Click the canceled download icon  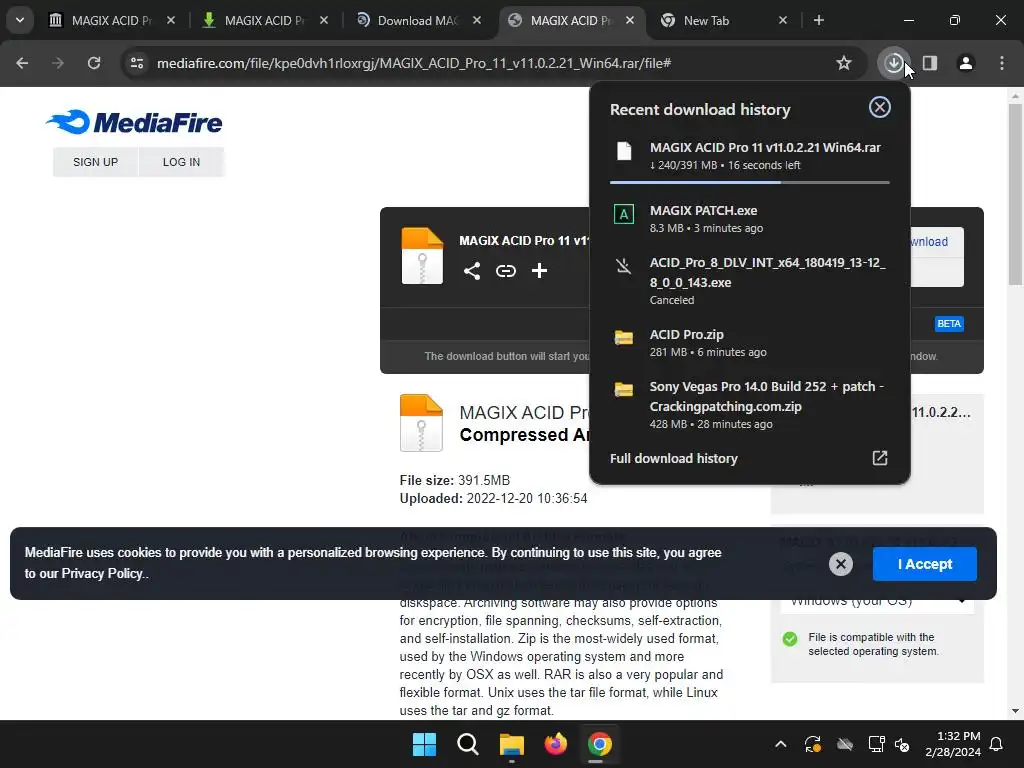tap(624, 265)
